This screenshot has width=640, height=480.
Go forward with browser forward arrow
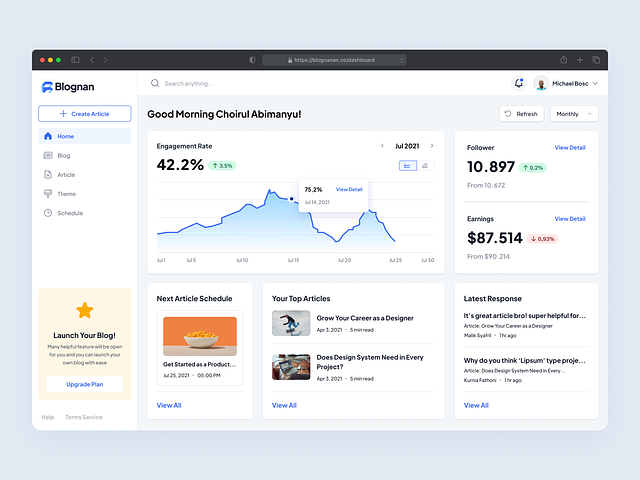click(x=105, y=60)
